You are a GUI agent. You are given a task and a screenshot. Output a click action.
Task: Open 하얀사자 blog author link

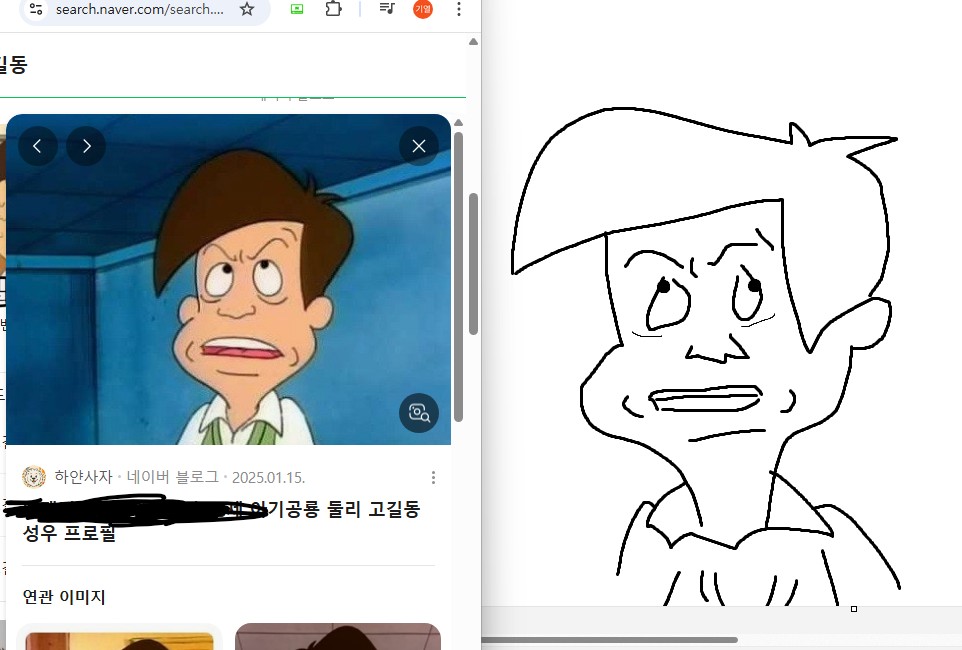tap(83, 477)
